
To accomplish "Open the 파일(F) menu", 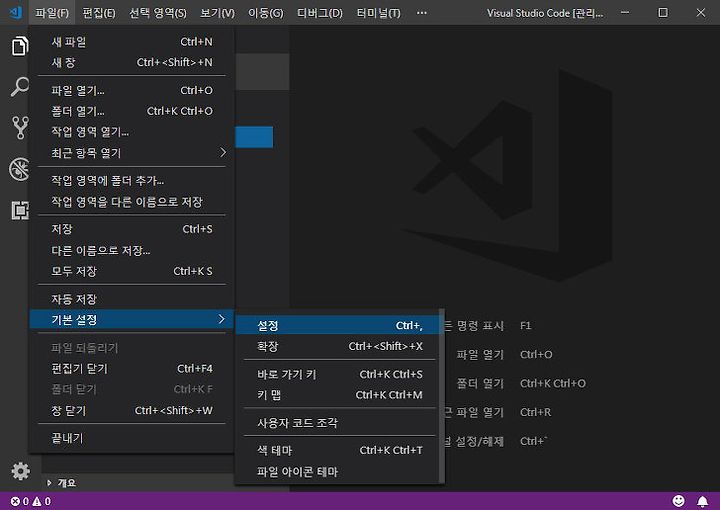I will (x=52, y=13).
